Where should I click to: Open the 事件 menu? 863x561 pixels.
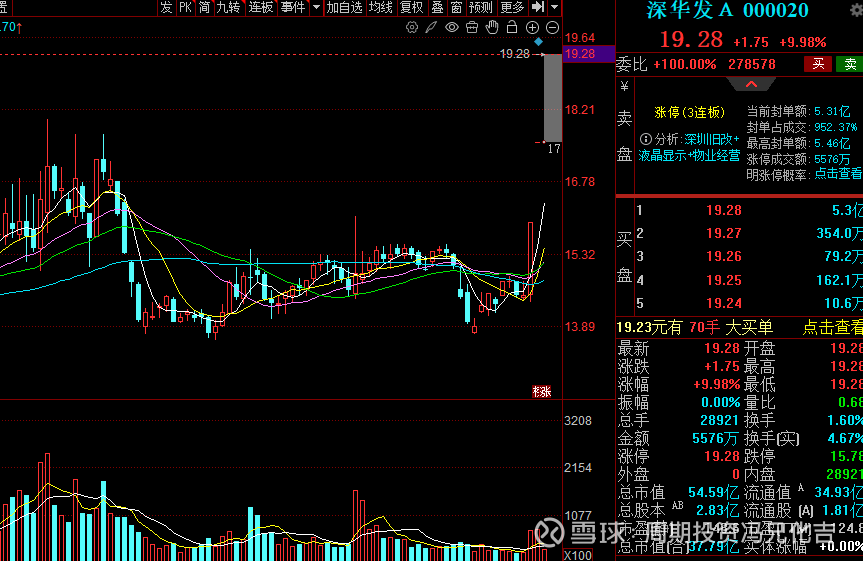(x=292, y=7)
